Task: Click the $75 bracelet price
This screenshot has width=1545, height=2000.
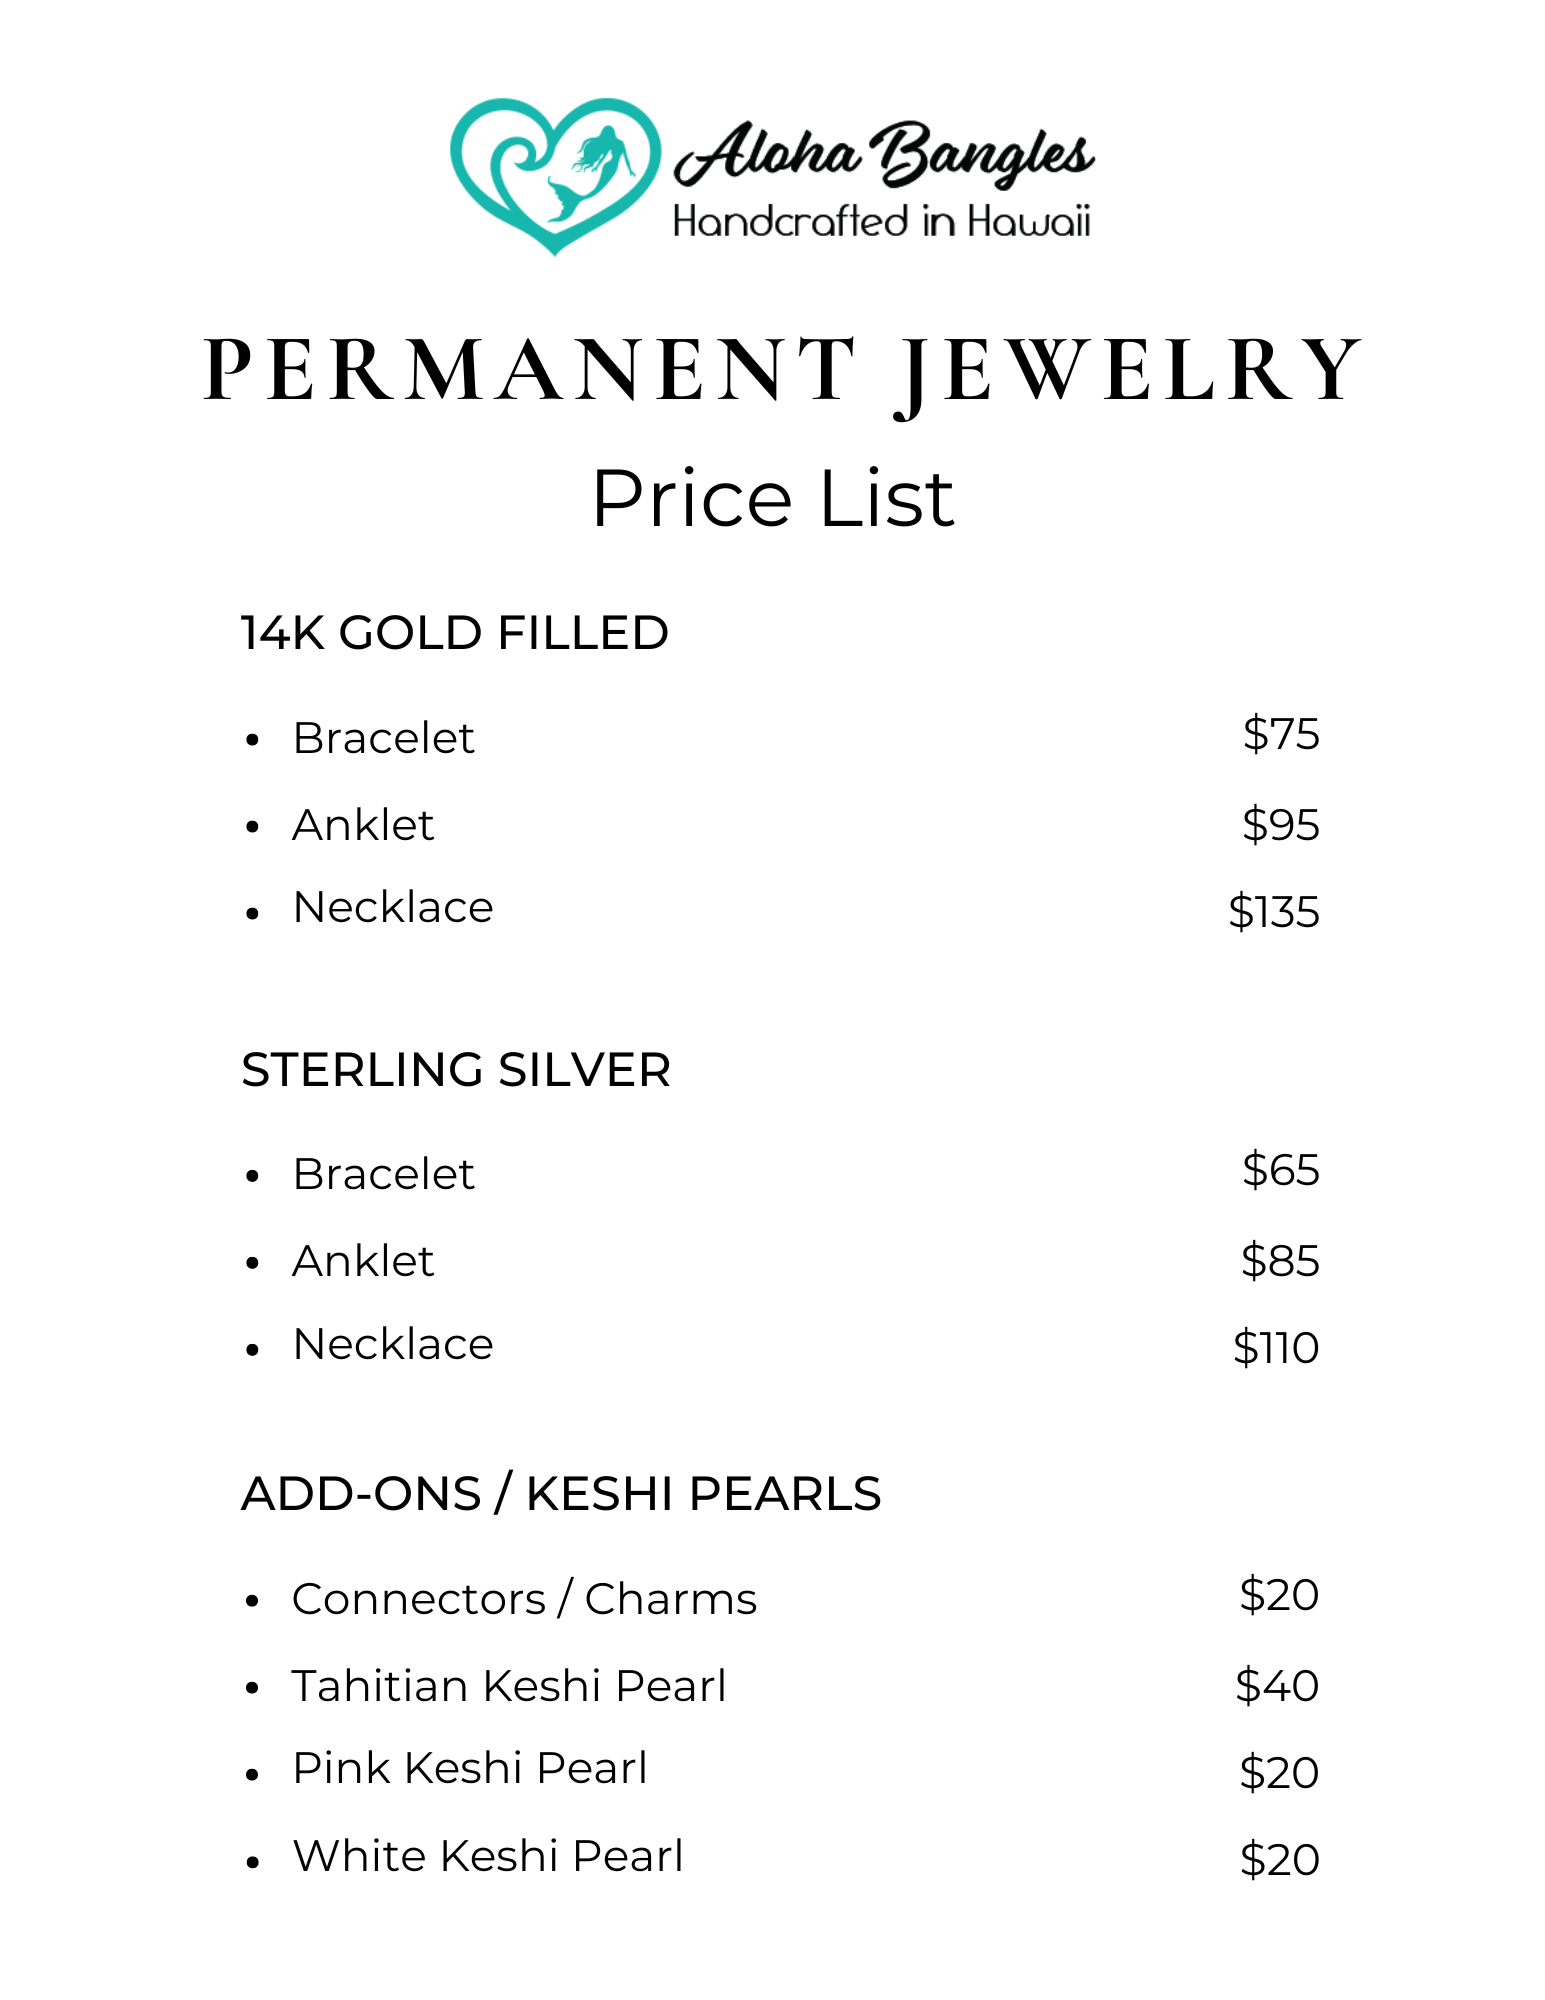Action: (x=1280, y=734)
